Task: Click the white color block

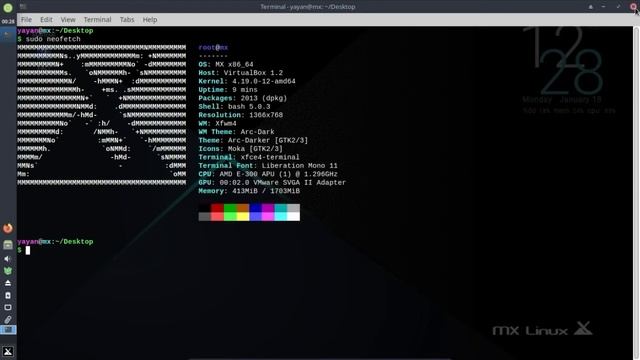Action: pyautogui.click(x=293, y=216)
